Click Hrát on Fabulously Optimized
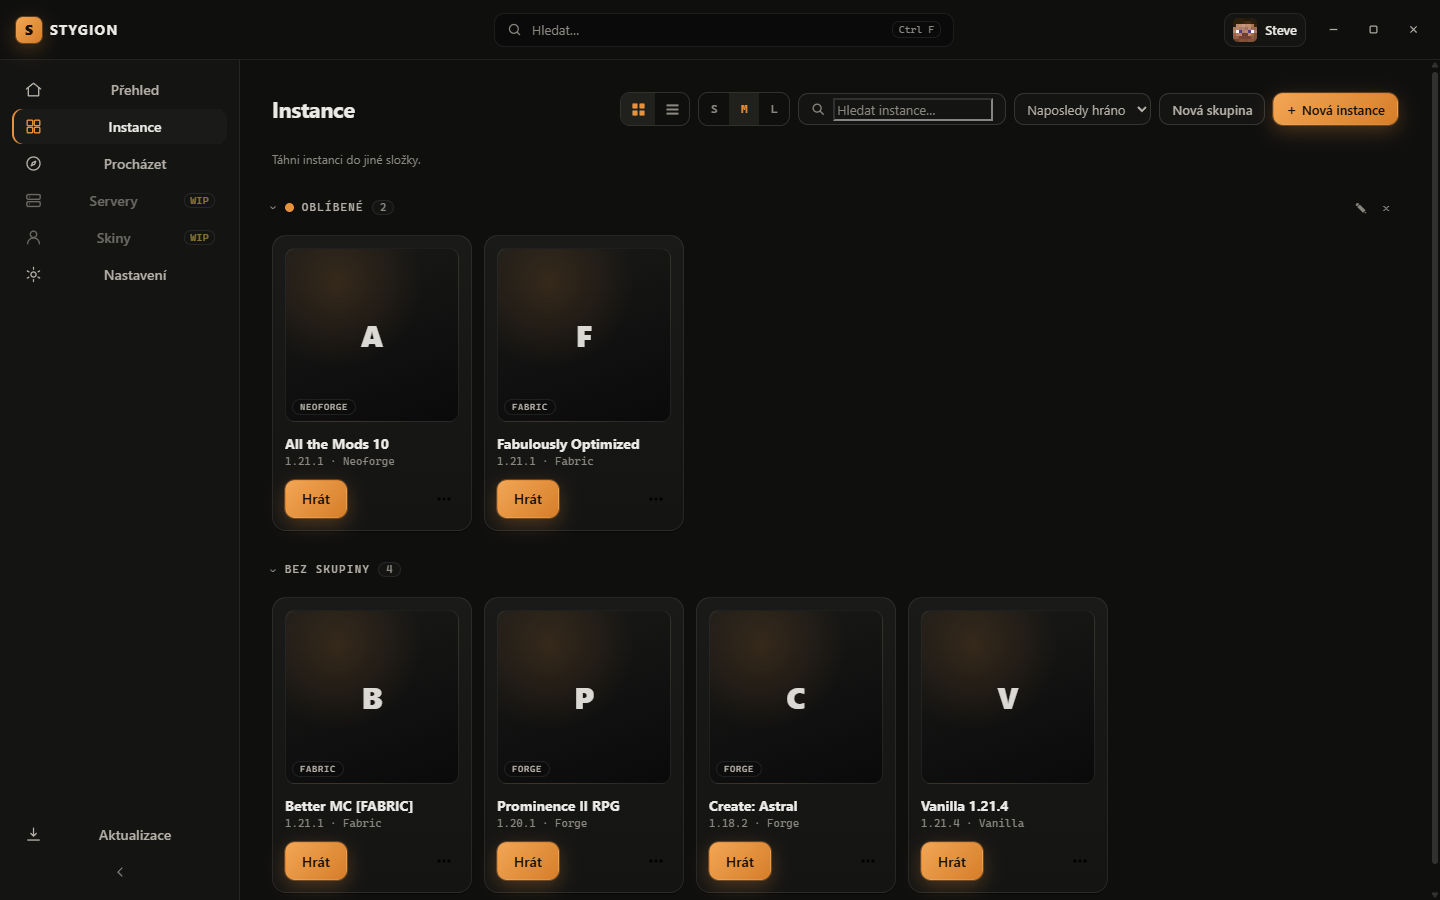The height and width of the screenshot is (900, 1440). (528, 499)
